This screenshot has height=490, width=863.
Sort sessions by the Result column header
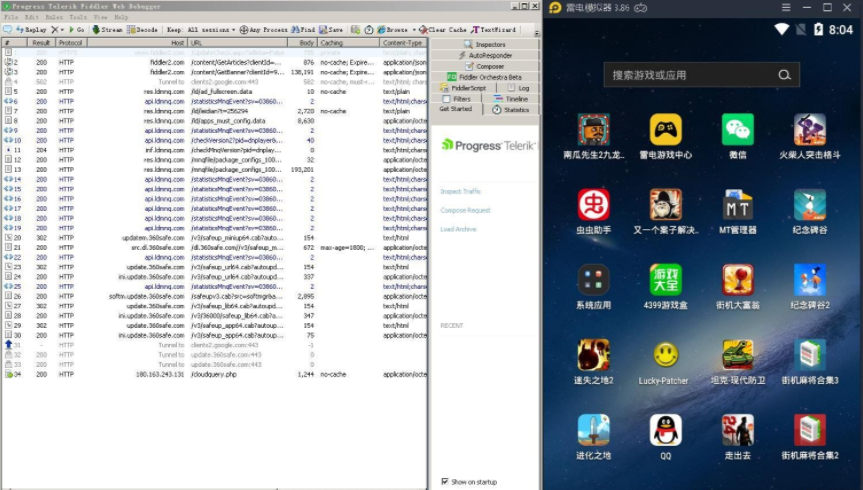[x=41, y=42]
